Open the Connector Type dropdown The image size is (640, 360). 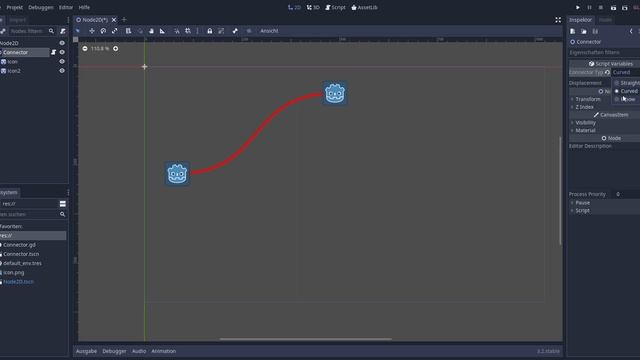[626, 72]
